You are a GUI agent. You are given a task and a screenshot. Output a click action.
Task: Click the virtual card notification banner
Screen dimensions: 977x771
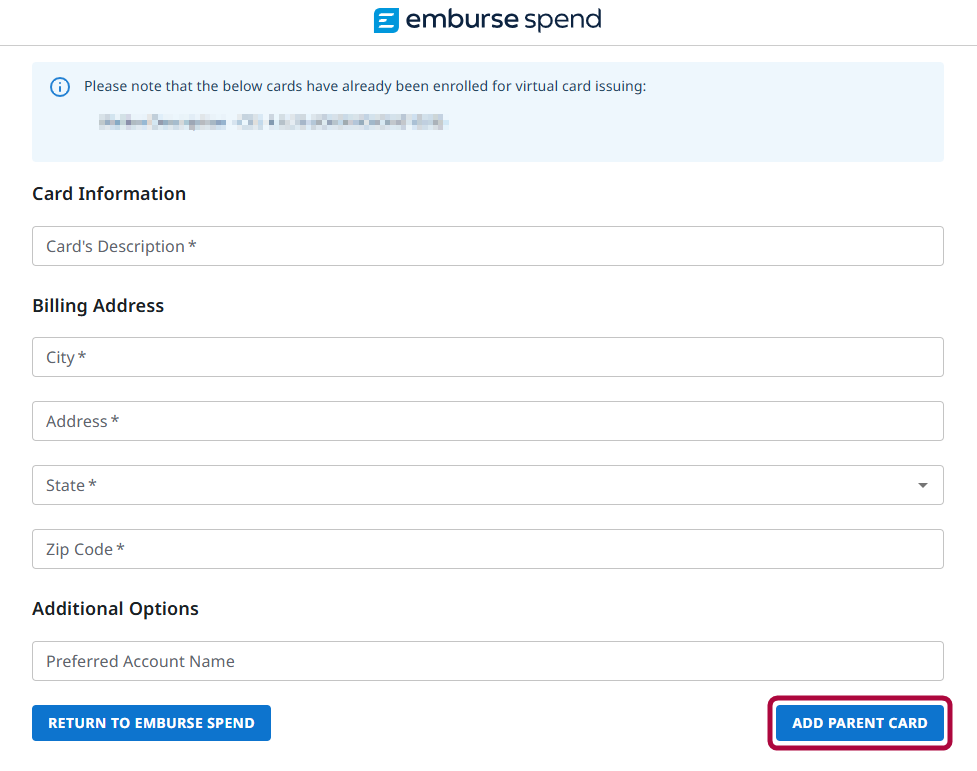[488, 111]
